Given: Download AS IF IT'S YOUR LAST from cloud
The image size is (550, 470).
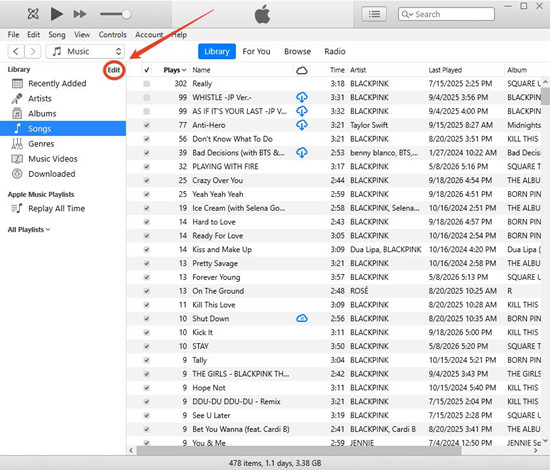Looking at the screenshot, I should point(302,111).
